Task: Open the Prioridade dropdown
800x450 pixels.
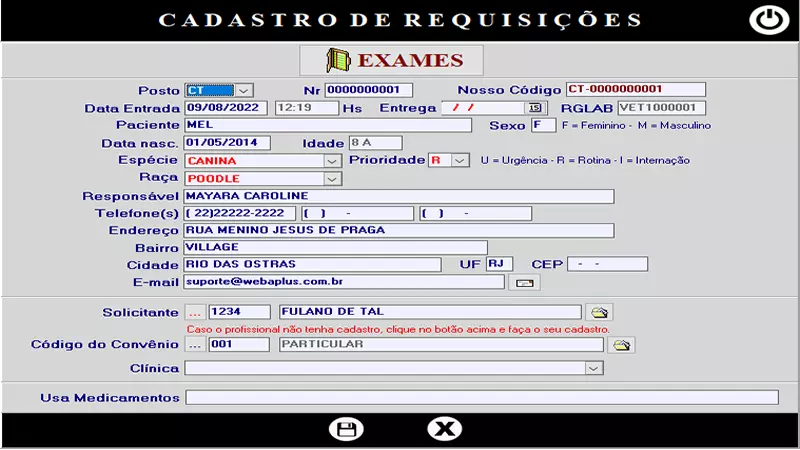Action: [x=460, y=160]
